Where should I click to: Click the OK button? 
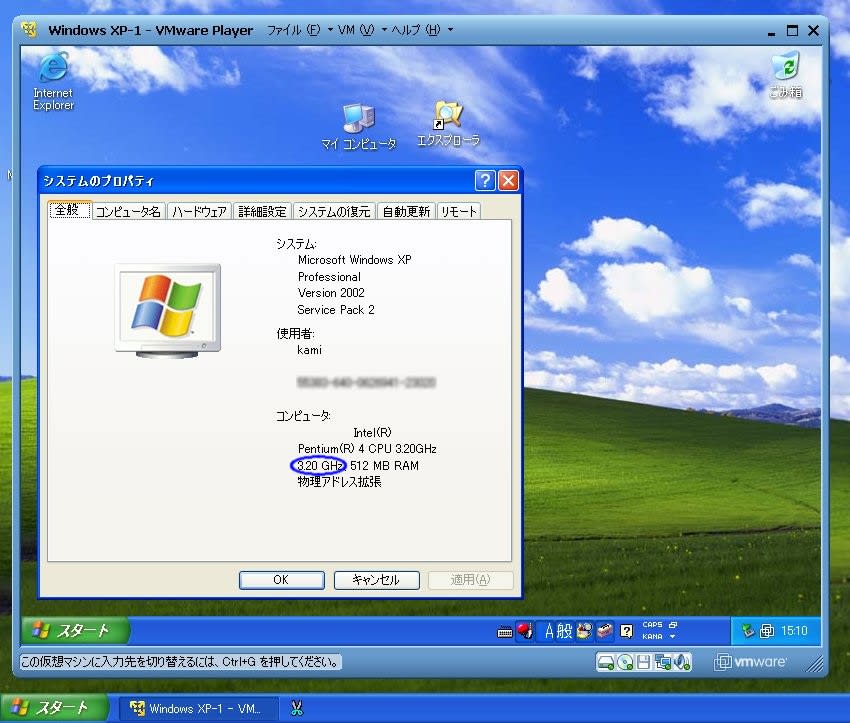click(281, 580)
